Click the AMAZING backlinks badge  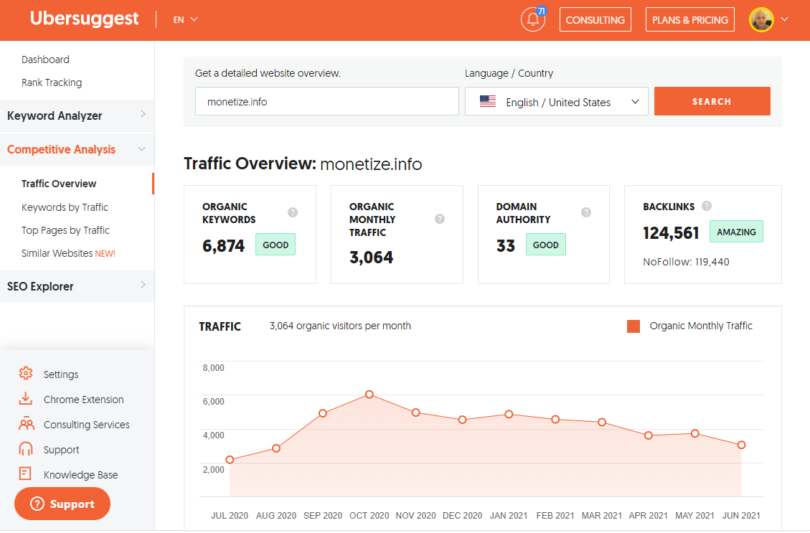[x=736, y=232]
